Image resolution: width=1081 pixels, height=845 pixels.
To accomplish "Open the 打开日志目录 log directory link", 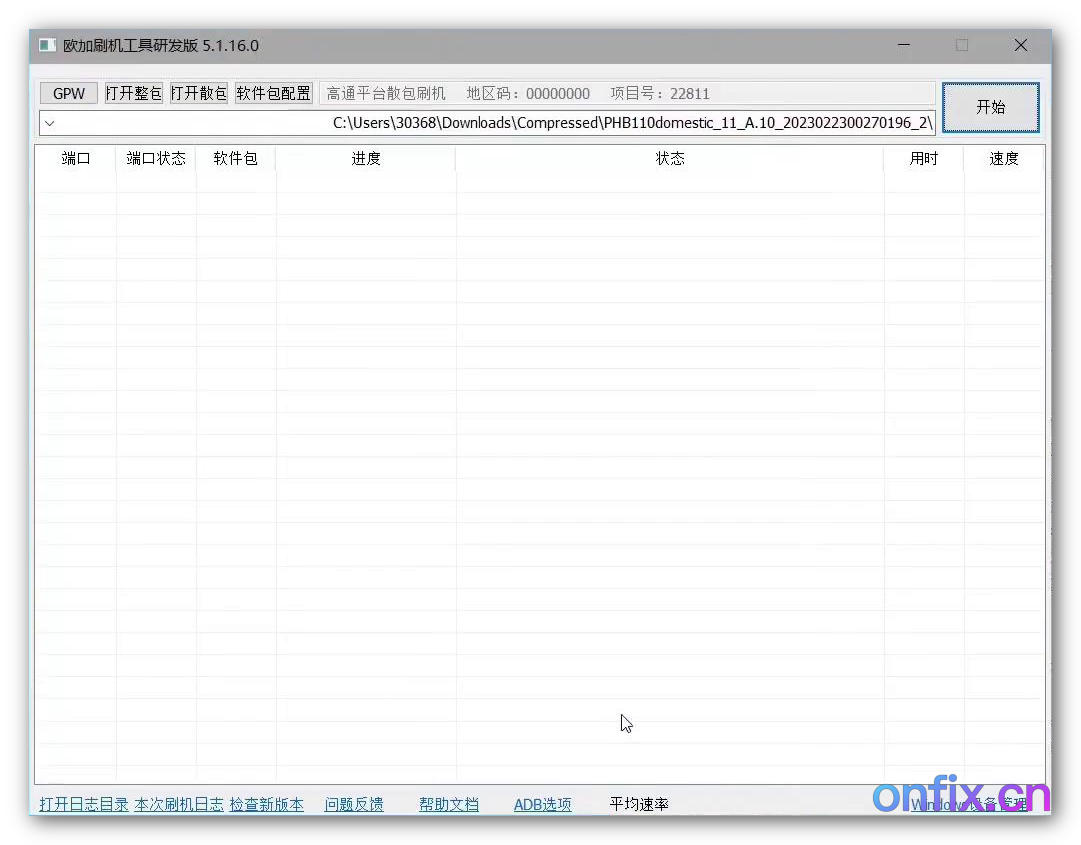I will [83, 804].
